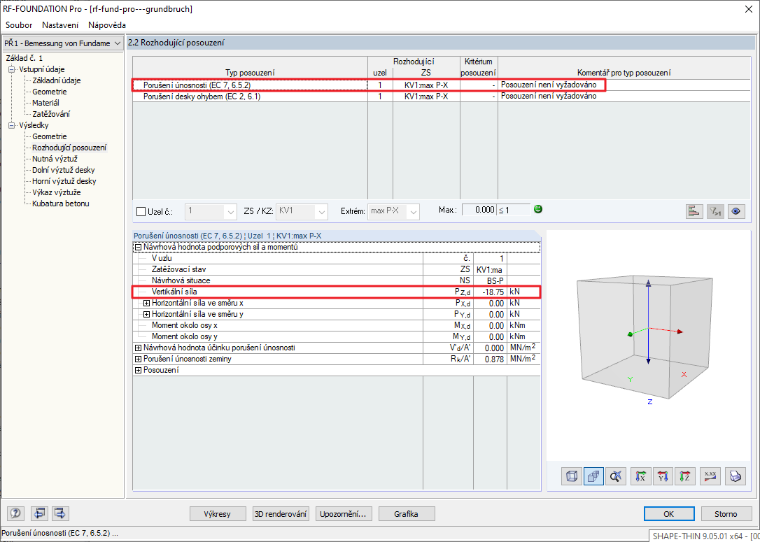Open the help icon button
The image size is (760, 542).
(16, 513)
